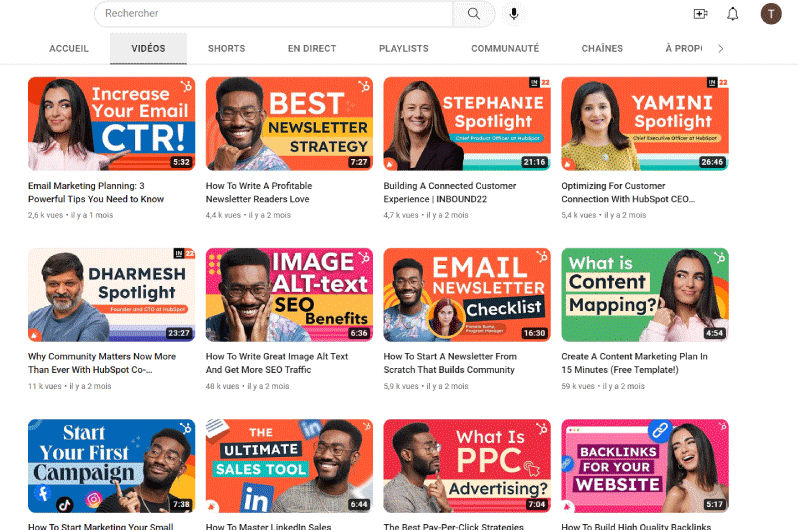
Task: Open the COMMUNAUTÉ tab
Action: click(505, 48)
